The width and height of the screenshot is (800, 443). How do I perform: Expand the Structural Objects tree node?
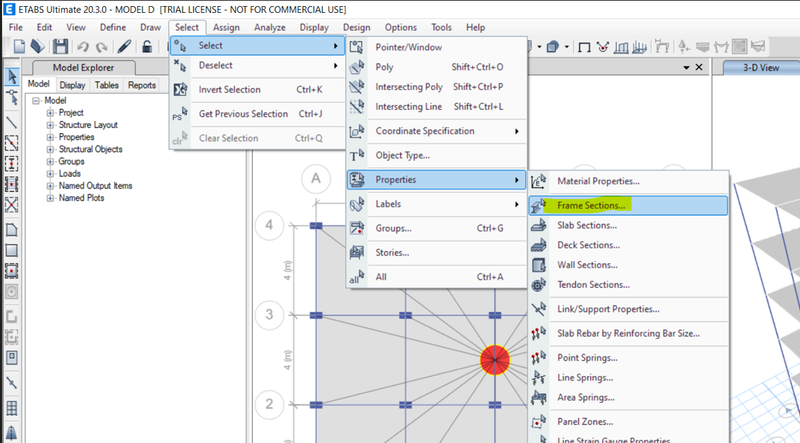click(50, 150)
